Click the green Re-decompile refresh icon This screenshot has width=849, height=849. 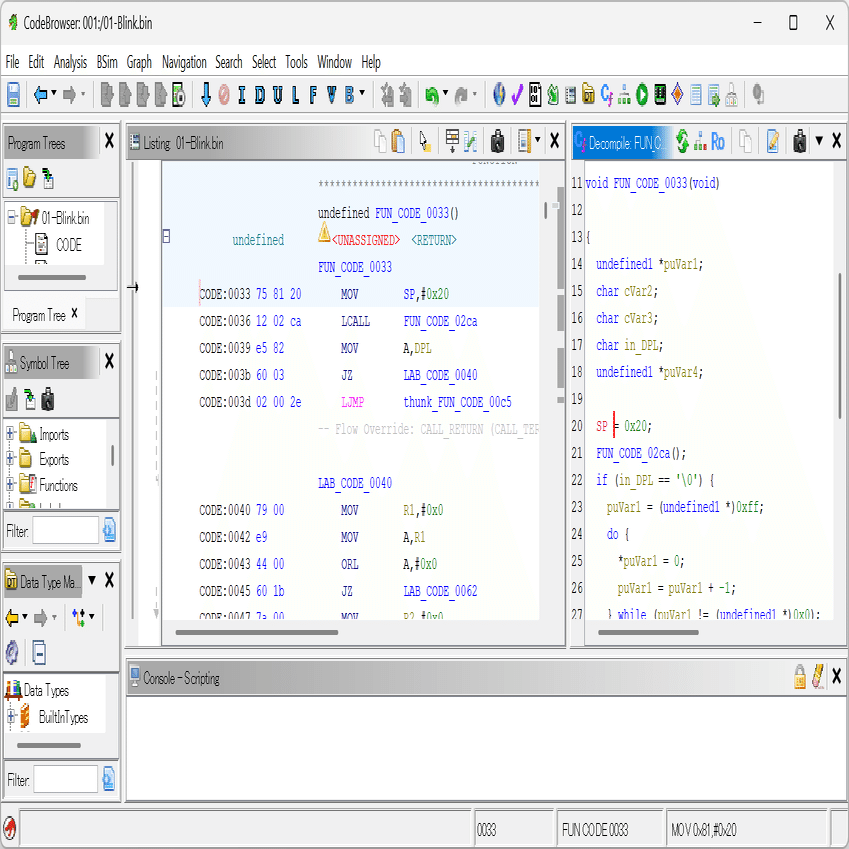click(x=682, y=142)
